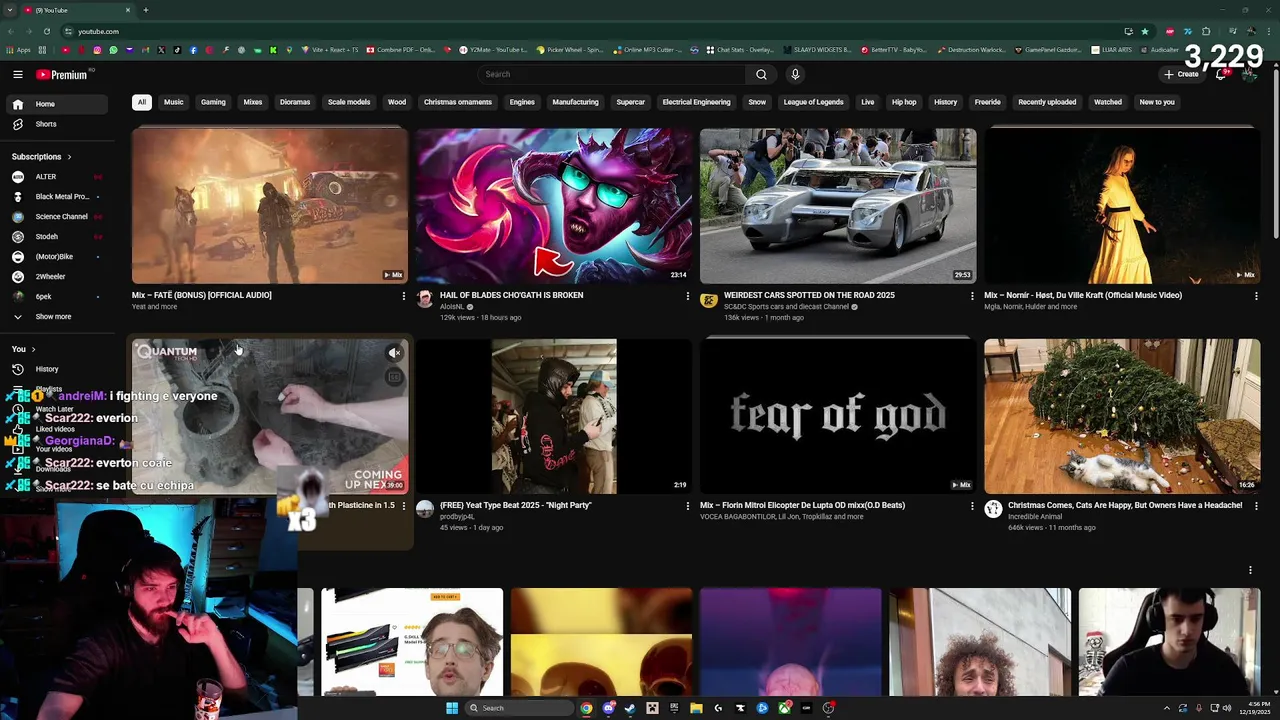1280x720 pixels.
Task: Open the 'Christmas Comes, Cats Are Happy' title
Action: [1125, 505]
